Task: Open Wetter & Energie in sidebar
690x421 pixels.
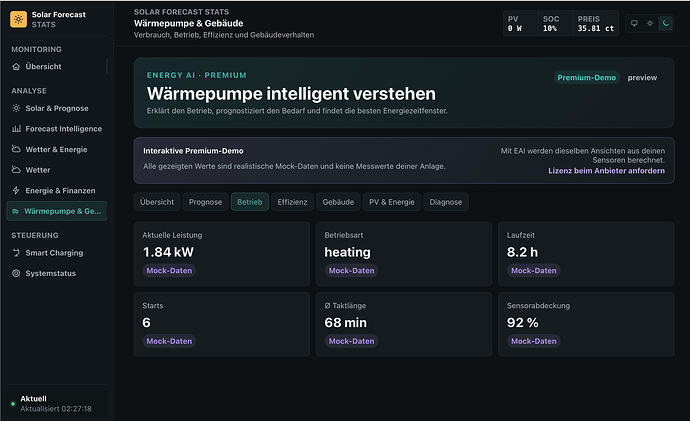Action: 57,150
